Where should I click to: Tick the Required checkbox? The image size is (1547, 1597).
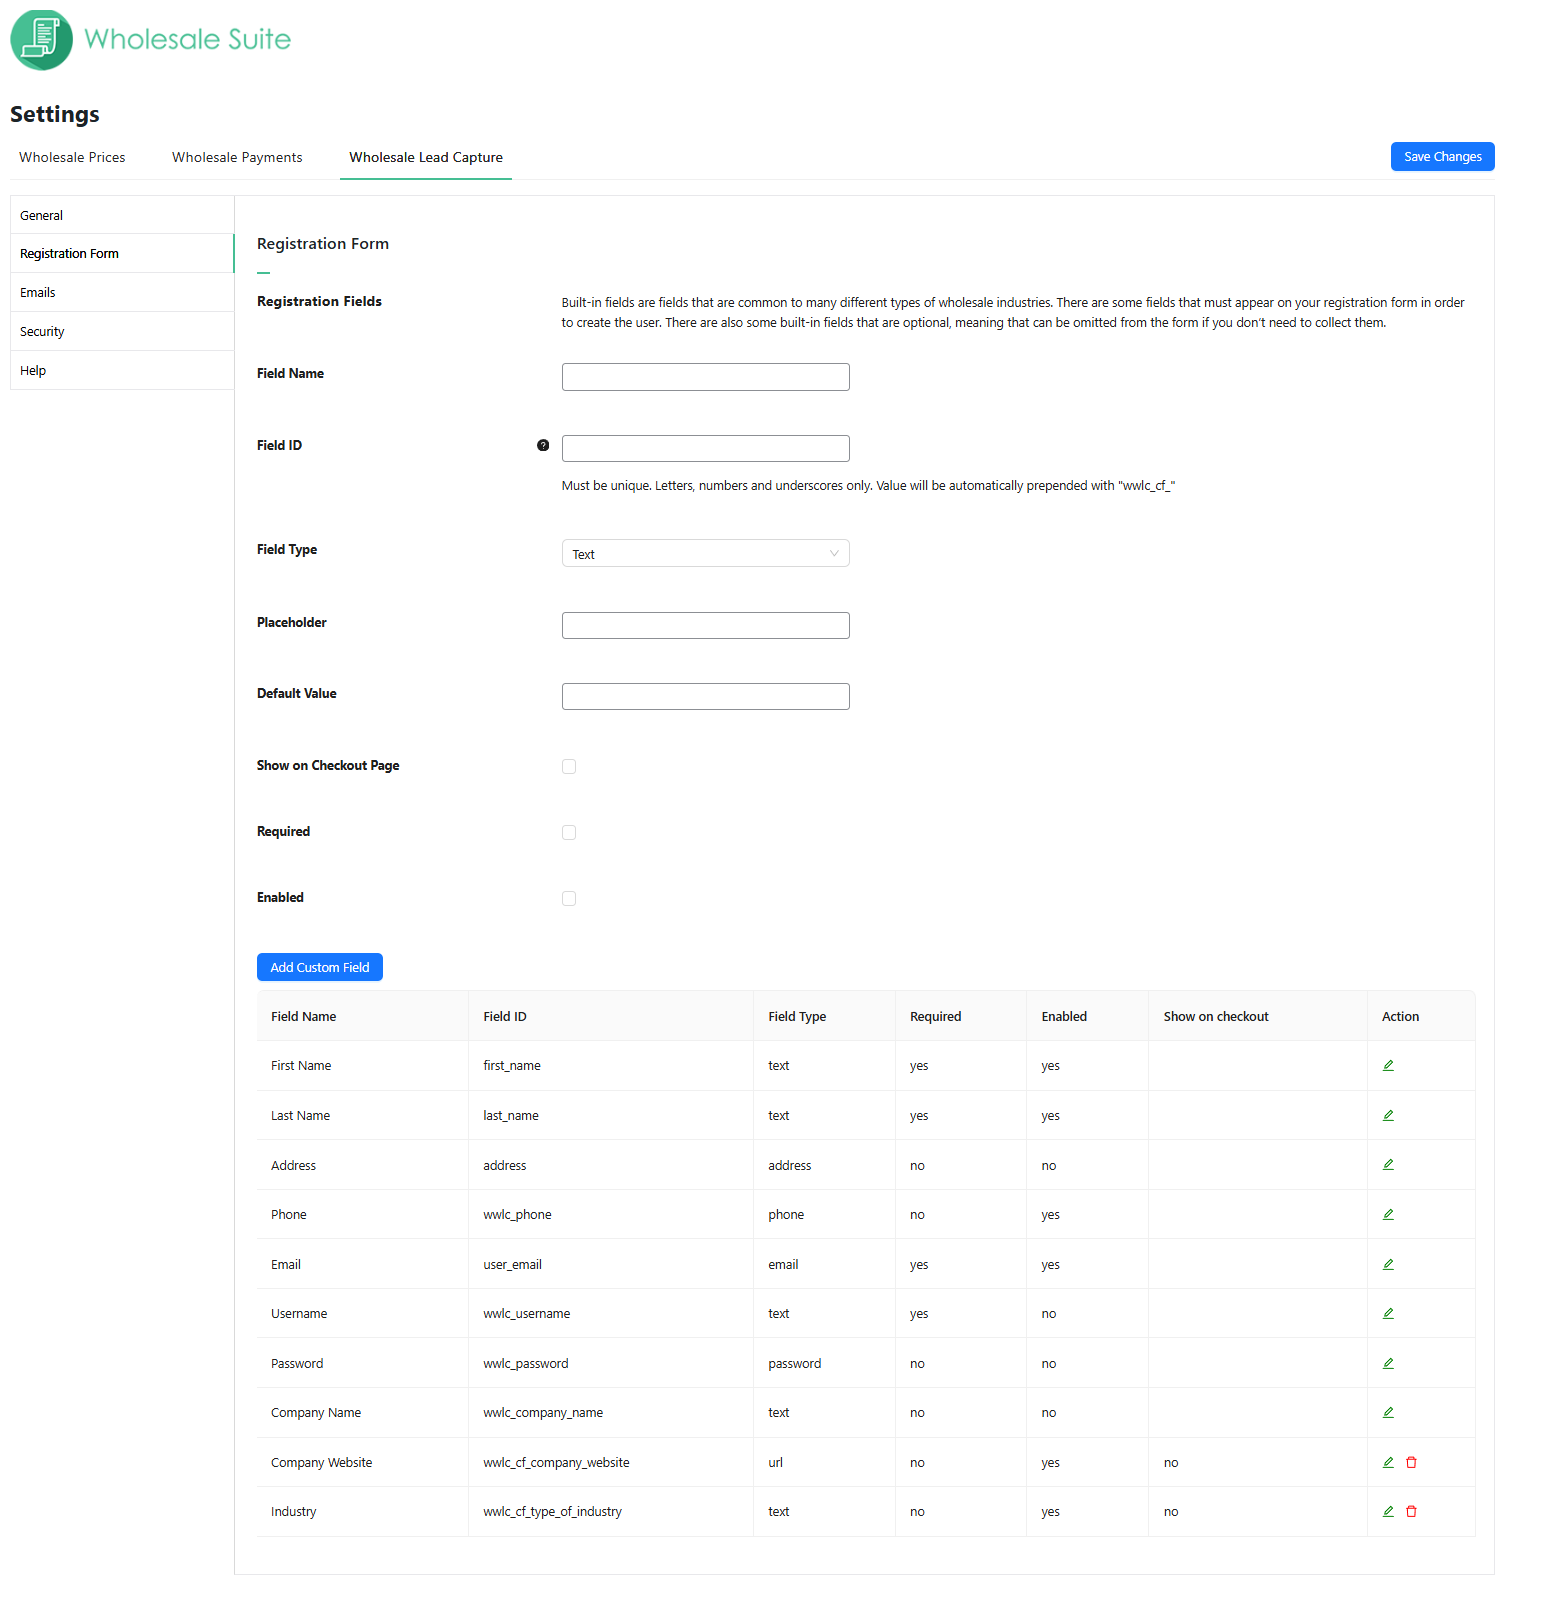click(569, 833)
